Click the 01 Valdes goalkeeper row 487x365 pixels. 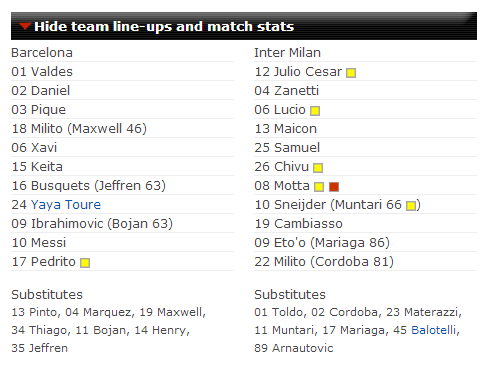click(122, 72)
